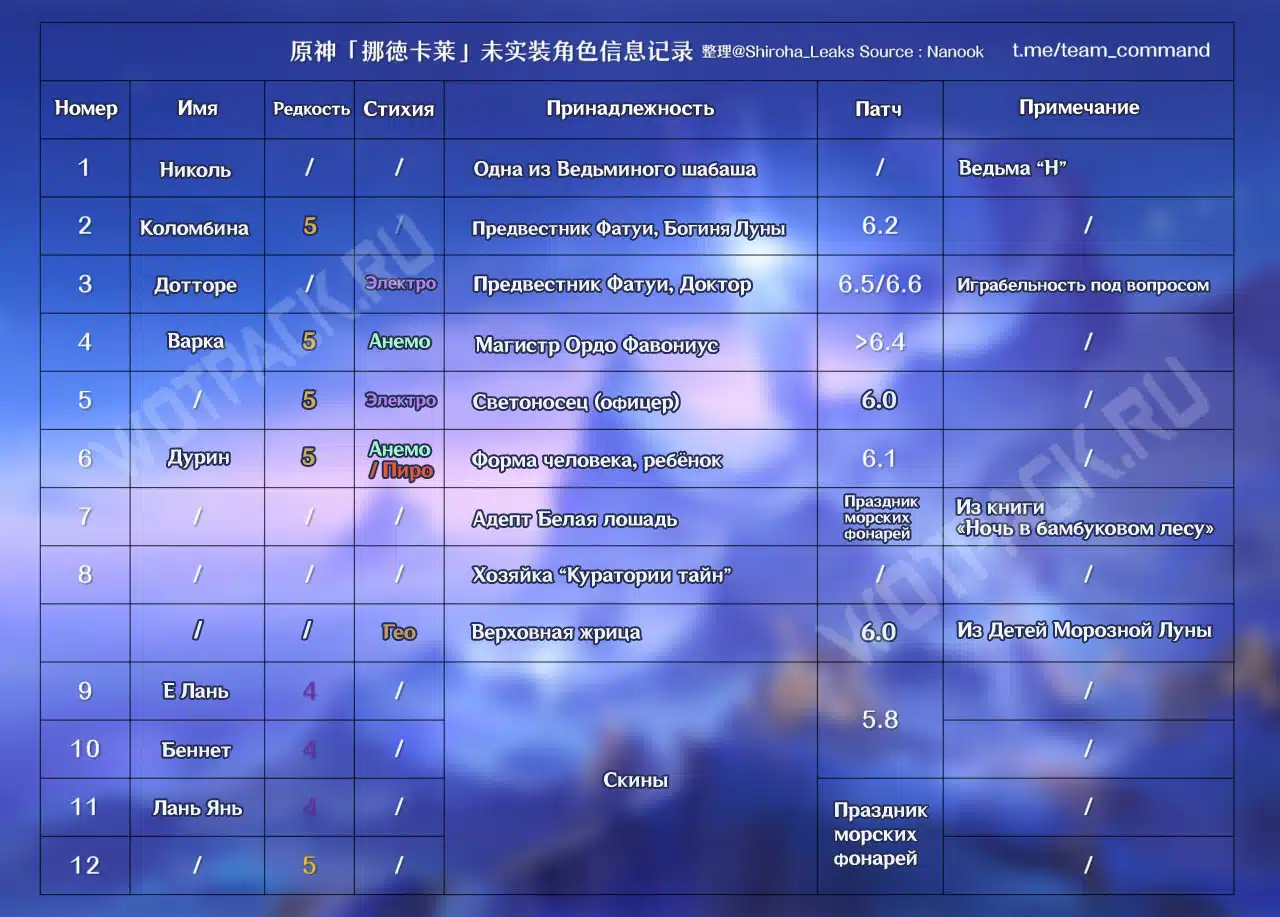Click the name cell 'Беннет'
Image resolution: width=1280 pixels, height=917 pixels.
(x=196, y=749)
